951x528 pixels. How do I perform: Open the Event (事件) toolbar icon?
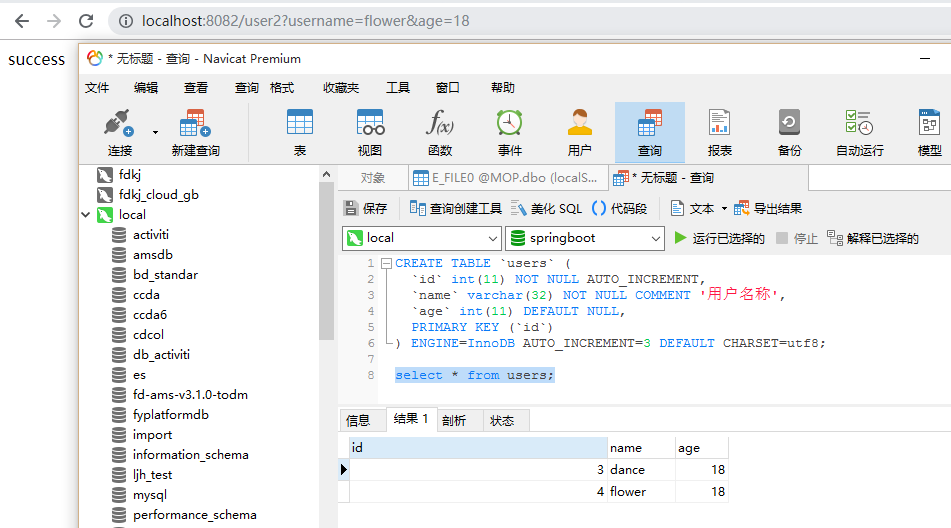point(509,133)
